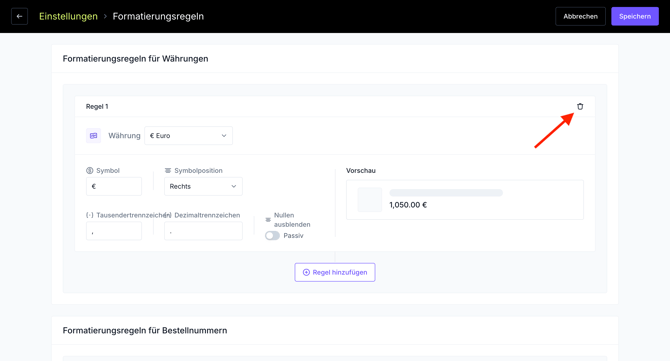Screen dimensions: 670x361
Task: Click the Regel hinzufügen button
Action: (x=335, y=272)
